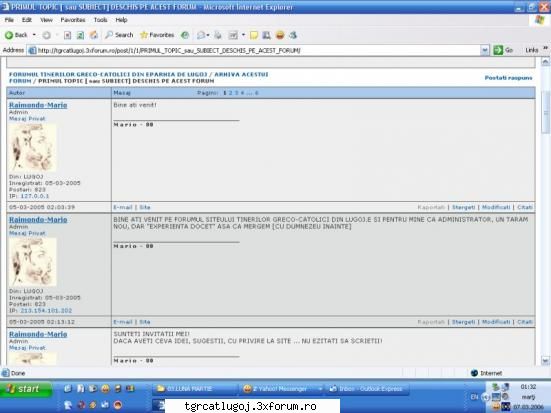Click the yellow Discuss note icon

[254, 35]
